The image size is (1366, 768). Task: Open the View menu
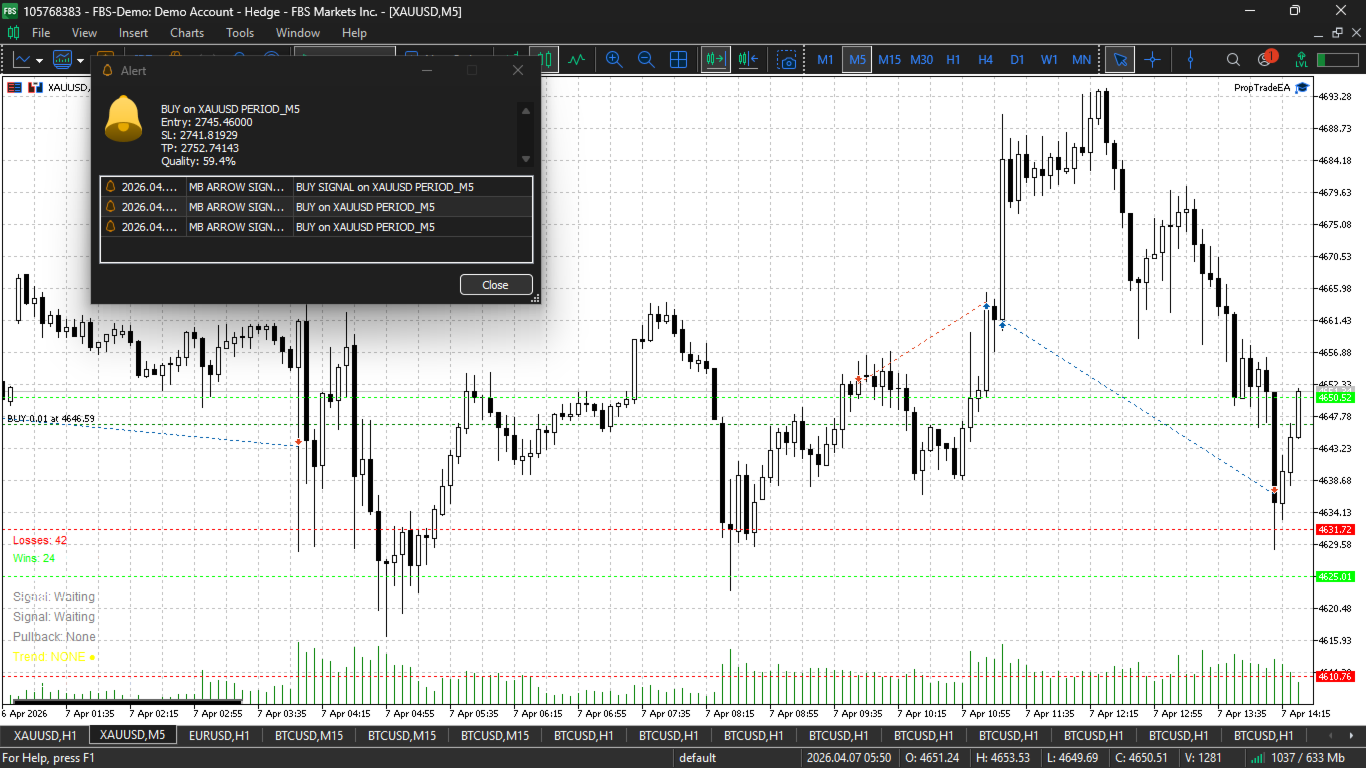click(85, 33)
